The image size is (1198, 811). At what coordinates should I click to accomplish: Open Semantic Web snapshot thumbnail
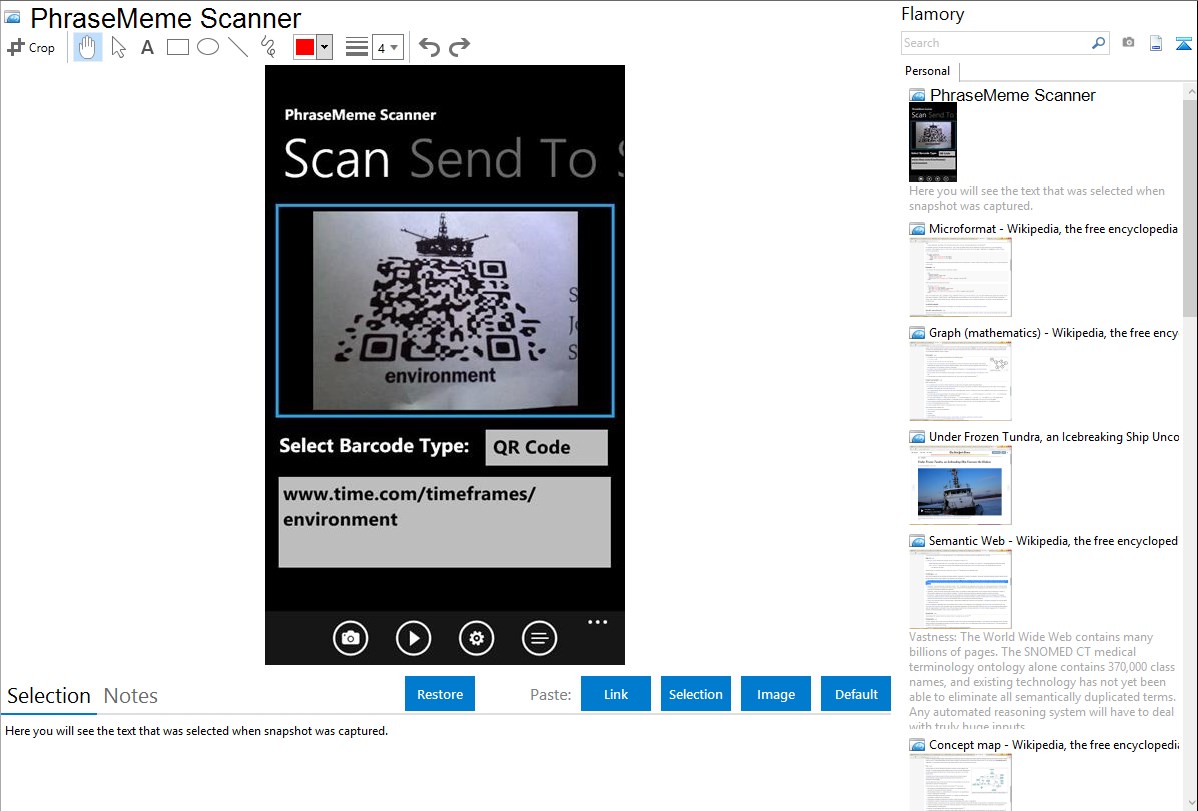[960, 589]
